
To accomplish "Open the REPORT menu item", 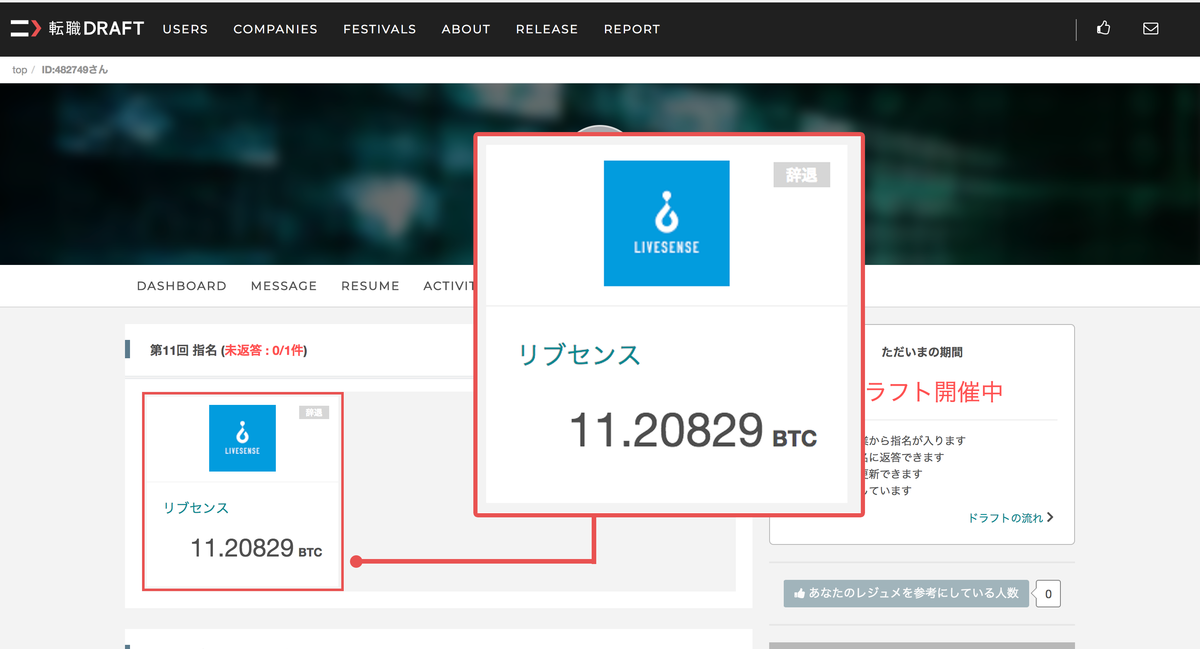I will pos(632,29).
